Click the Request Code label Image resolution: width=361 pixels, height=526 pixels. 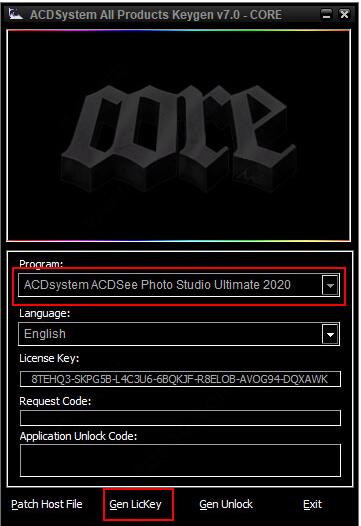(x=55, y=401)
